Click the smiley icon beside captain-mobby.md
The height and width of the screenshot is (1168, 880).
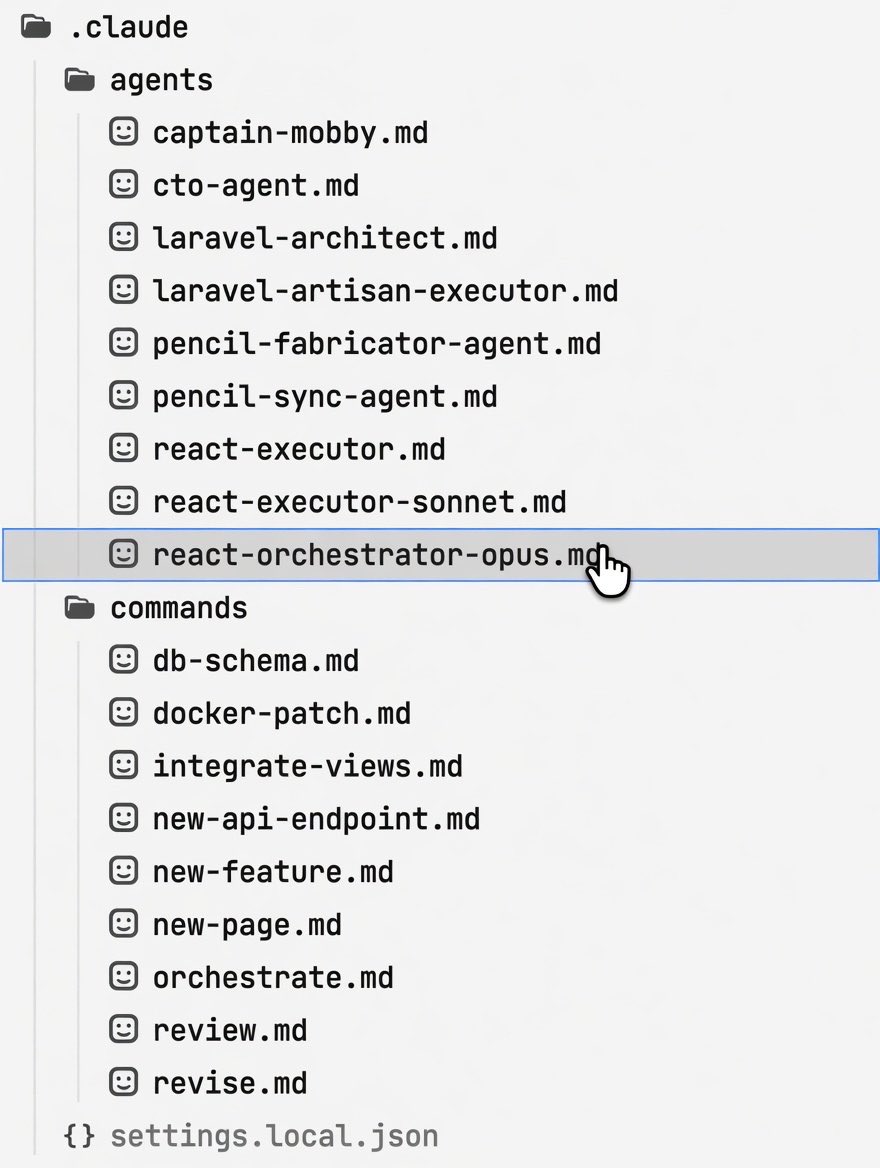coord(124,132)
